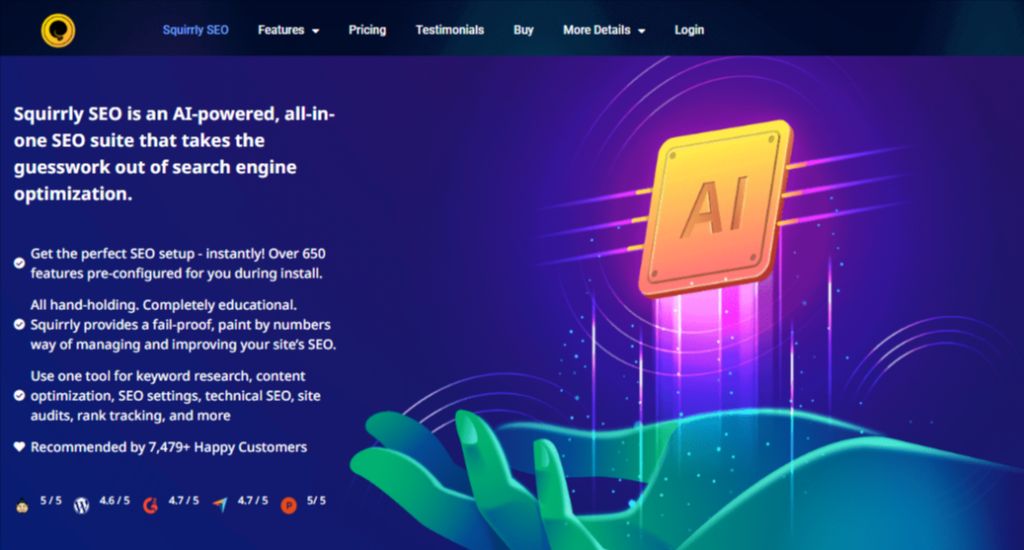Click the Squirrly yellow circle logo
This screenshot has width=1024, height=550.
[58, 30]
